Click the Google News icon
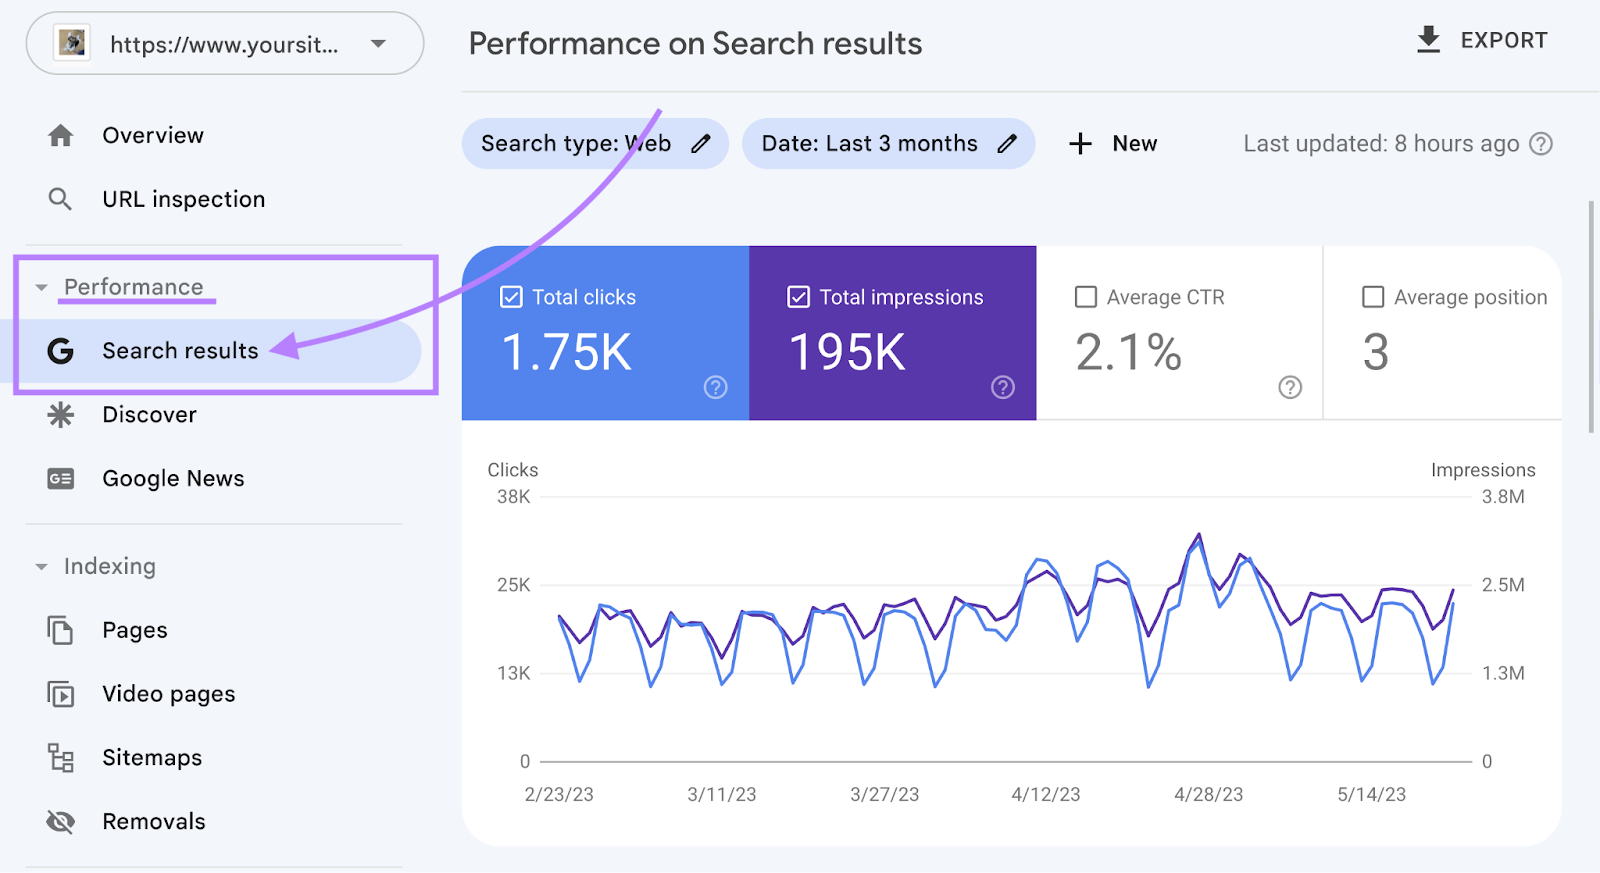Viewport: 1600px width, 873px height. tap(61, 479)
